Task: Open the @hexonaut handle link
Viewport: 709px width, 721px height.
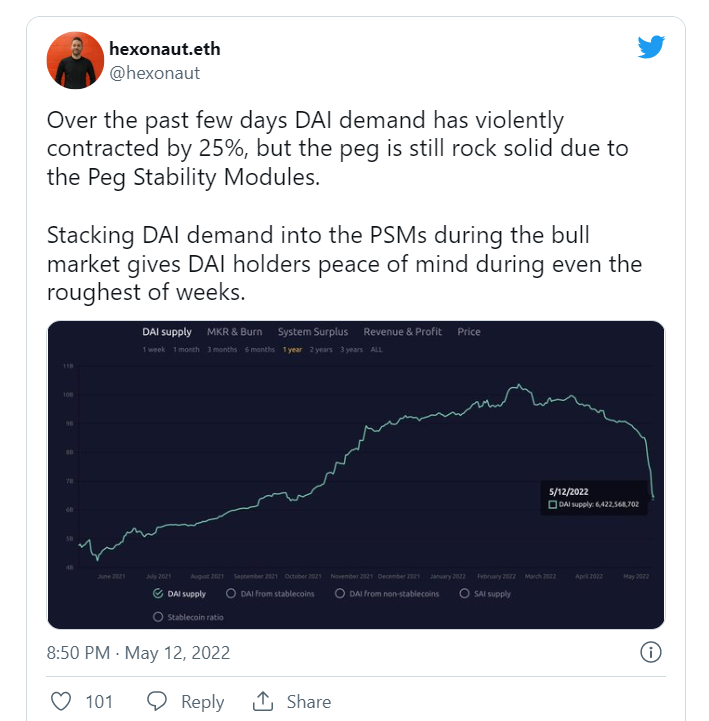Action: click(154, 73)
